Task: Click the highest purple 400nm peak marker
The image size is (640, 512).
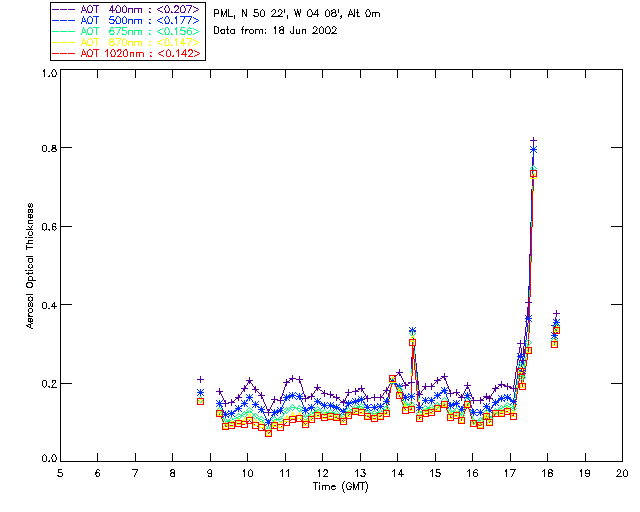Action: (x=533, y=140)
